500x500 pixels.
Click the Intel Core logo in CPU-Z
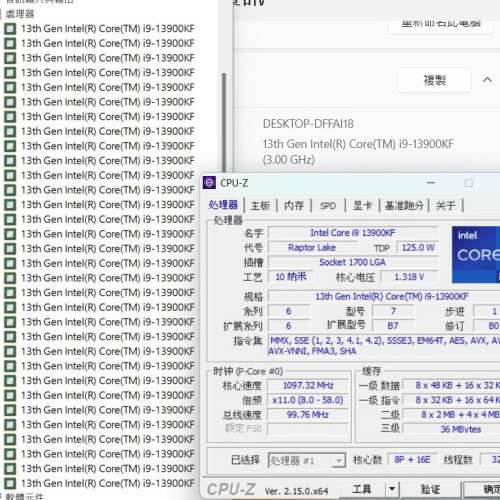(476, 255)
